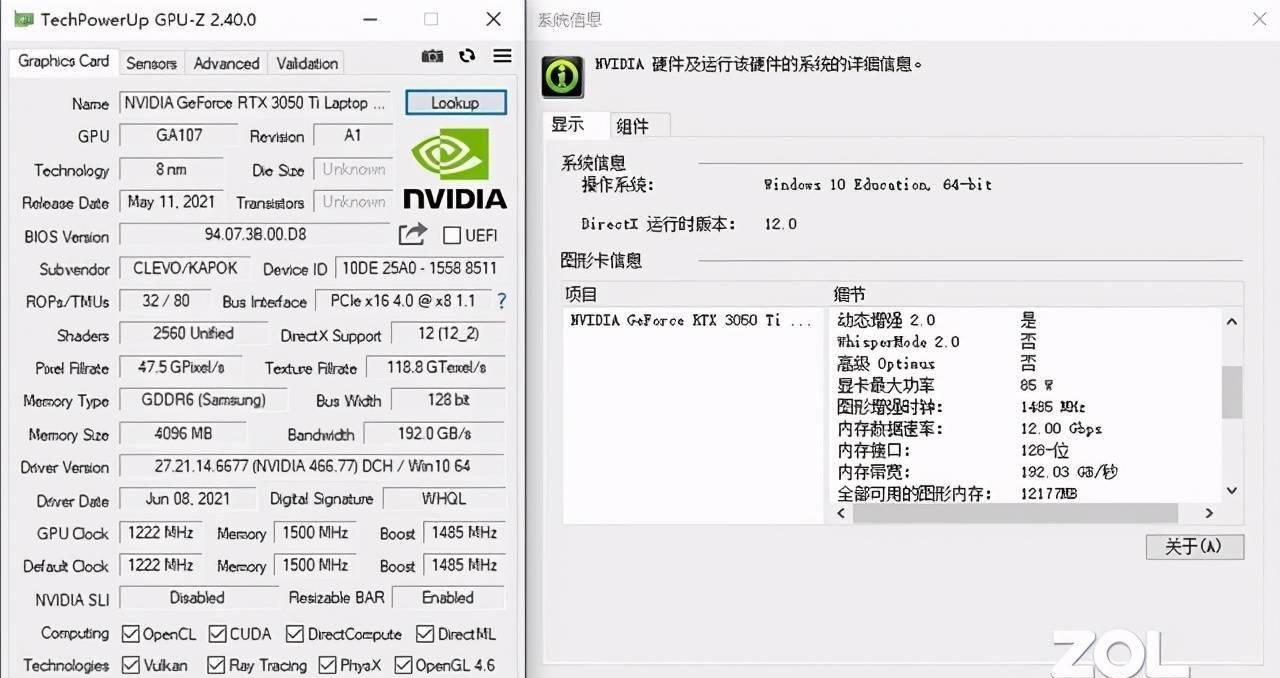The image size is (1280, 678).
Task: Toggle the OpenCL checkbox
Action: [130, 634]
